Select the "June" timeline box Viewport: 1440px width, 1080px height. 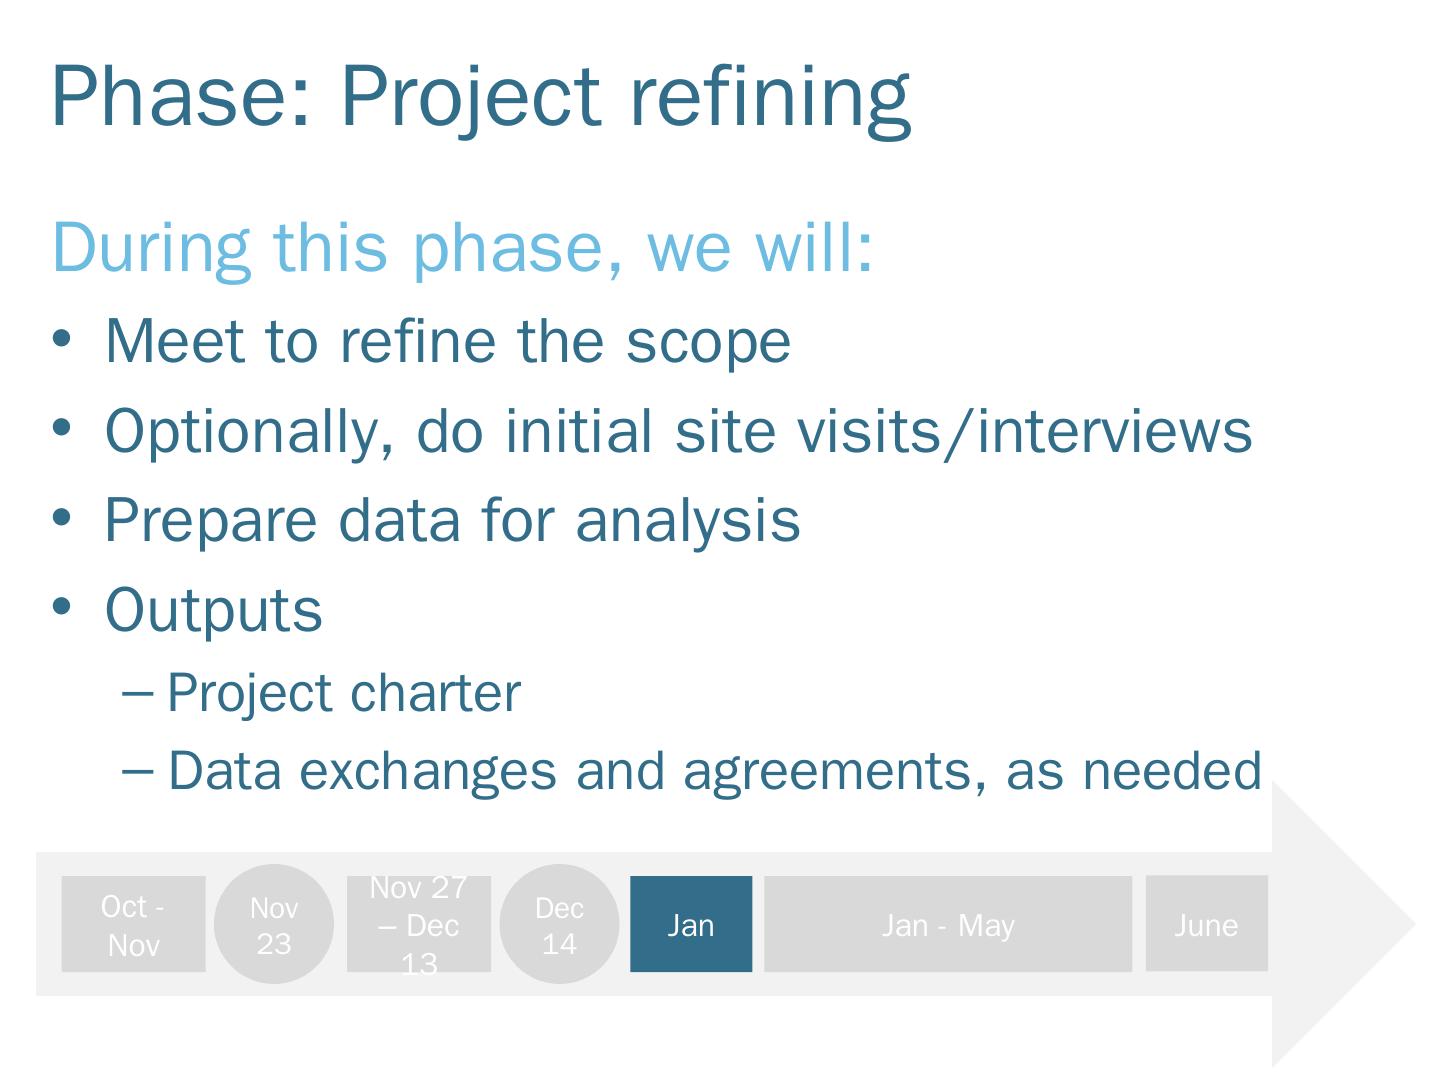(1206, 924)
